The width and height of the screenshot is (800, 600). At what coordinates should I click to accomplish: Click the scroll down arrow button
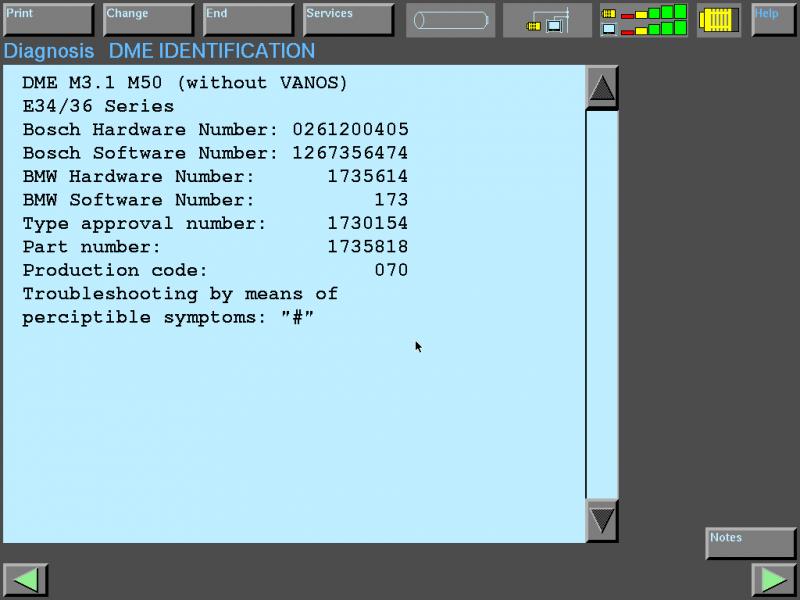(x=601, y=520)
